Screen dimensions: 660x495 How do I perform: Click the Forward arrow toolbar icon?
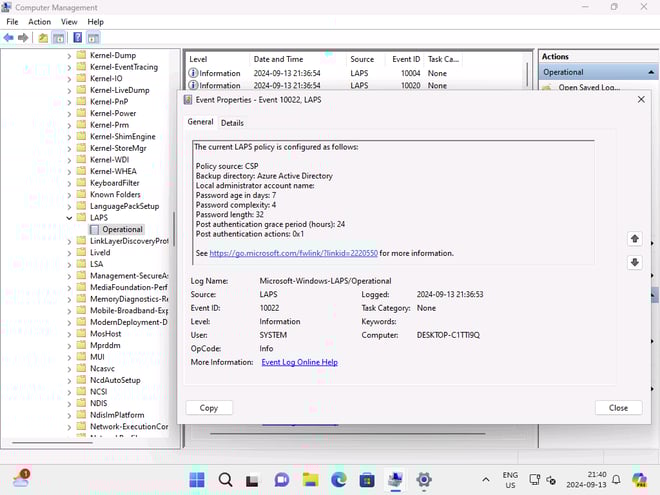click(23, 38)
